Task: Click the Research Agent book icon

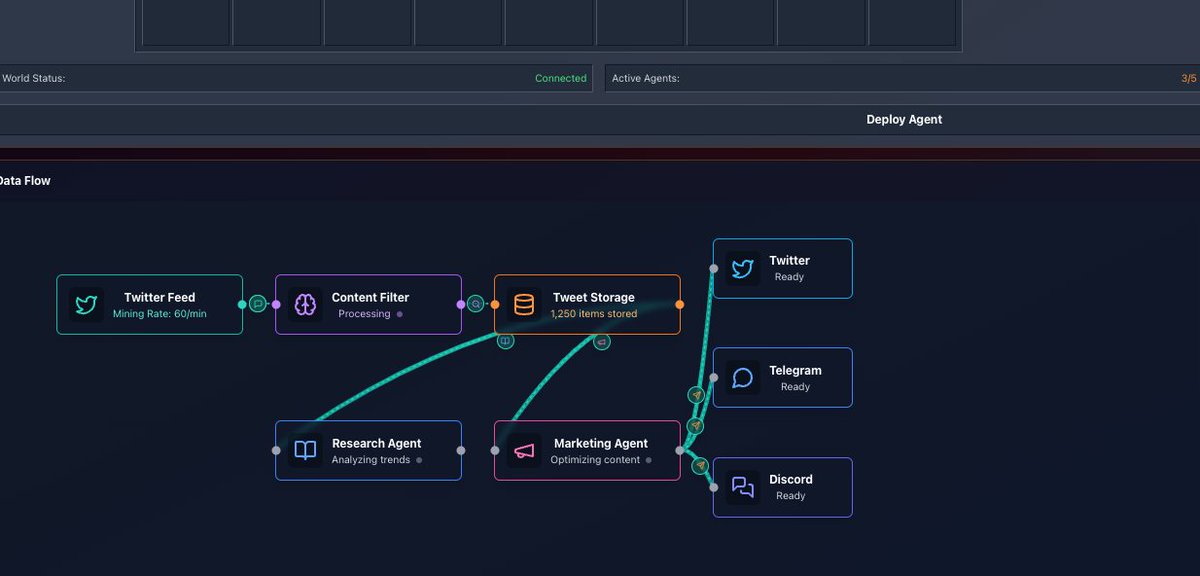Action: 305,451
